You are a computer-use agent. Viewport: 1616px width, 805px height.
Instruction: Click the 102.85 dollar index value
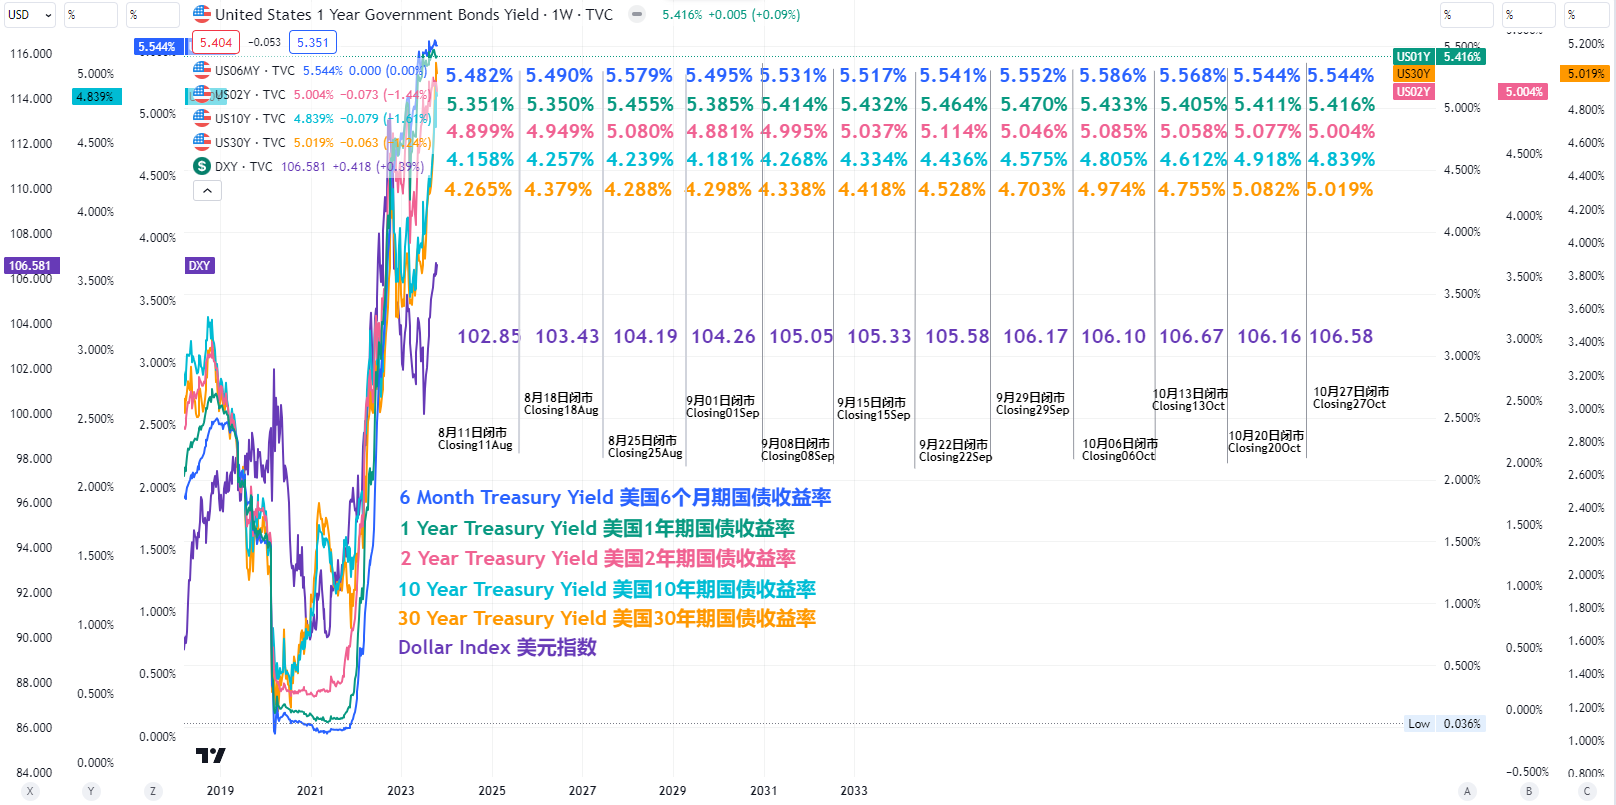489,337
